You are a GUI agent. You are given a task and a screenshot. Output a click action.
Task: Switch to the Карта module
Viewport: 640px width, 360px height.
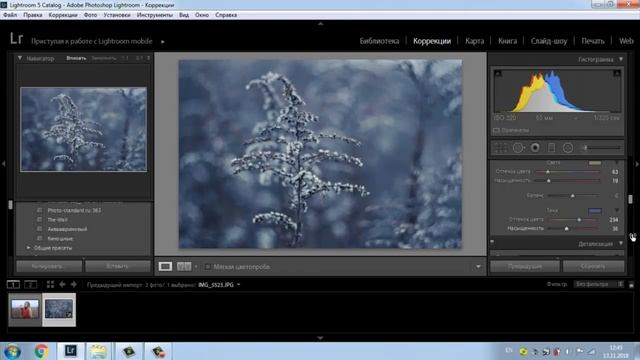[474, 41]
